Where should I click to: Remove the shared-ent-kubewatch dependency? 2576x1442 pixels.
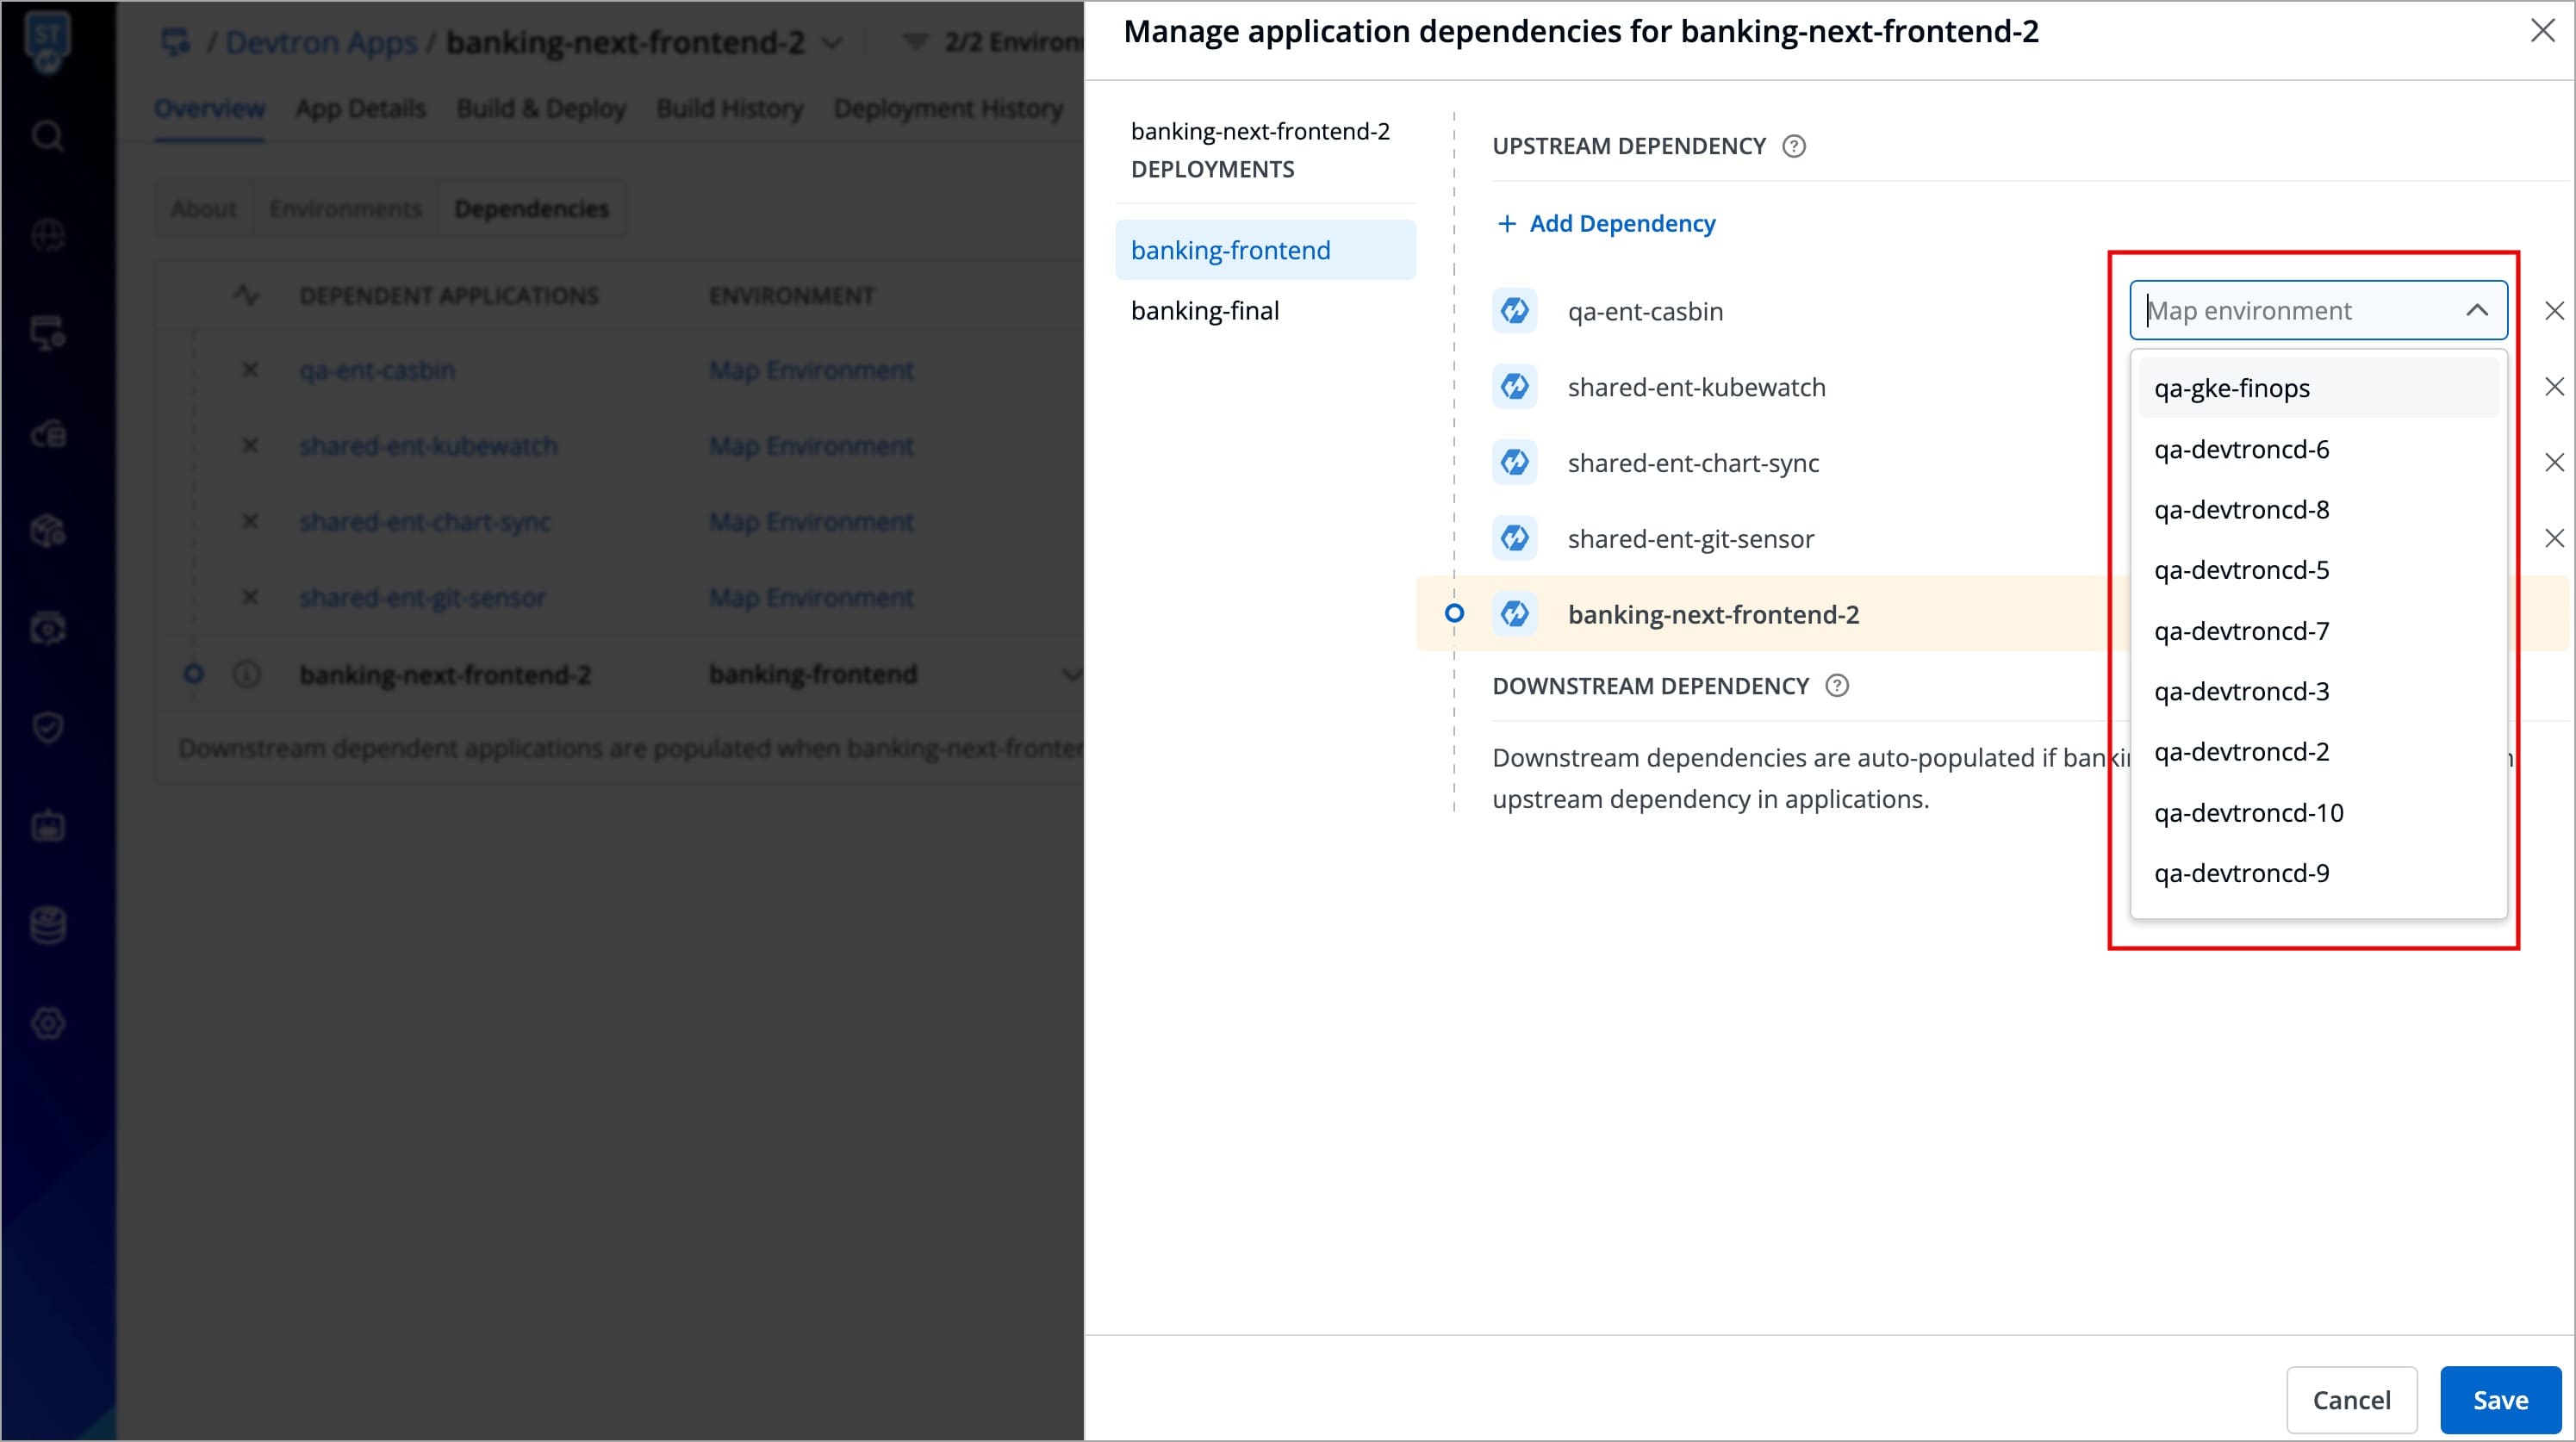pyautogui.click(x=2554, y=387)
